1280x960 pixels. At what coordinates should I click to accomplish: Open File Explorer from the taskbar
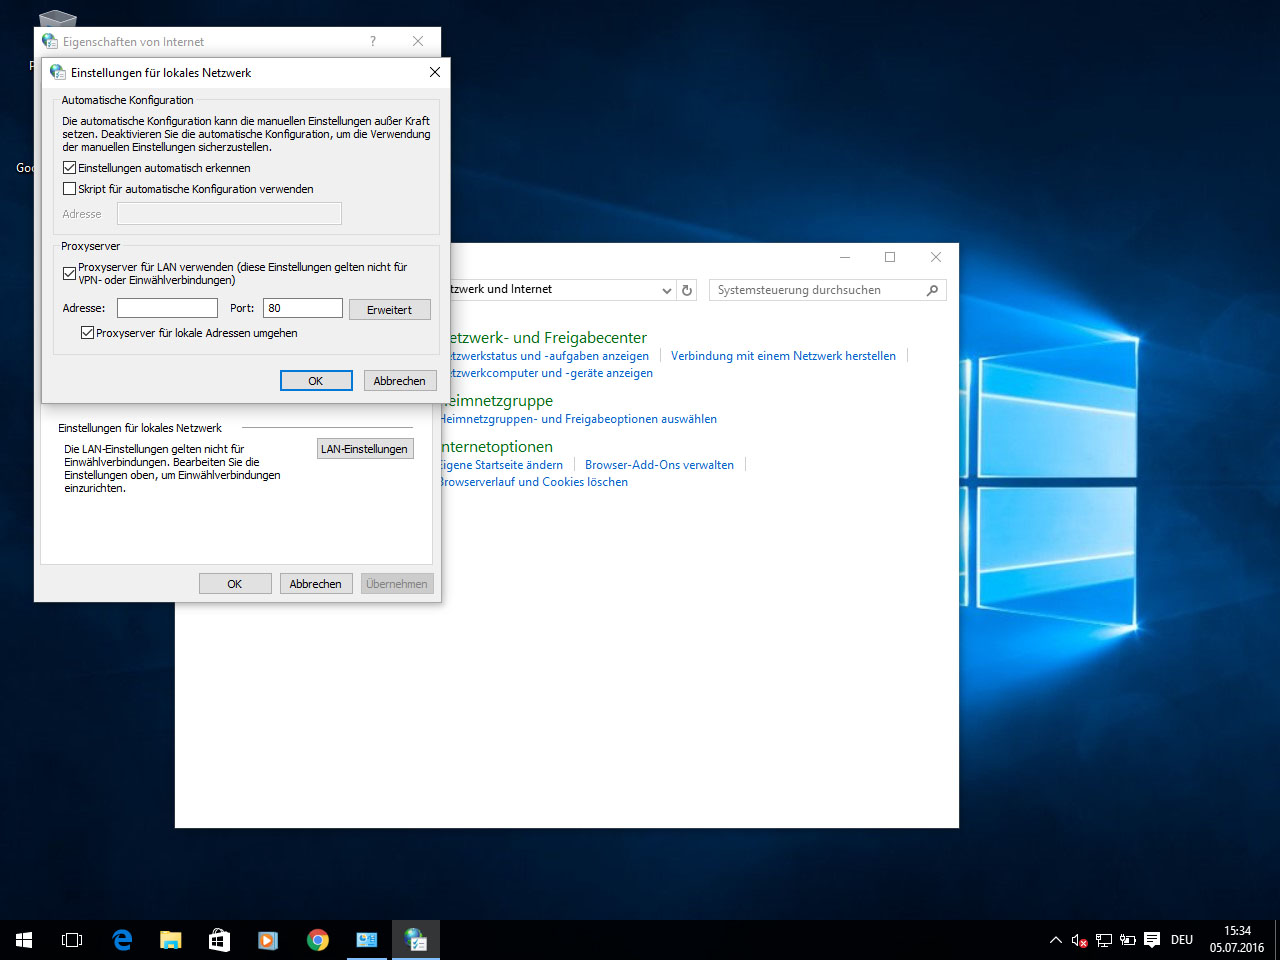click(171, 940)
